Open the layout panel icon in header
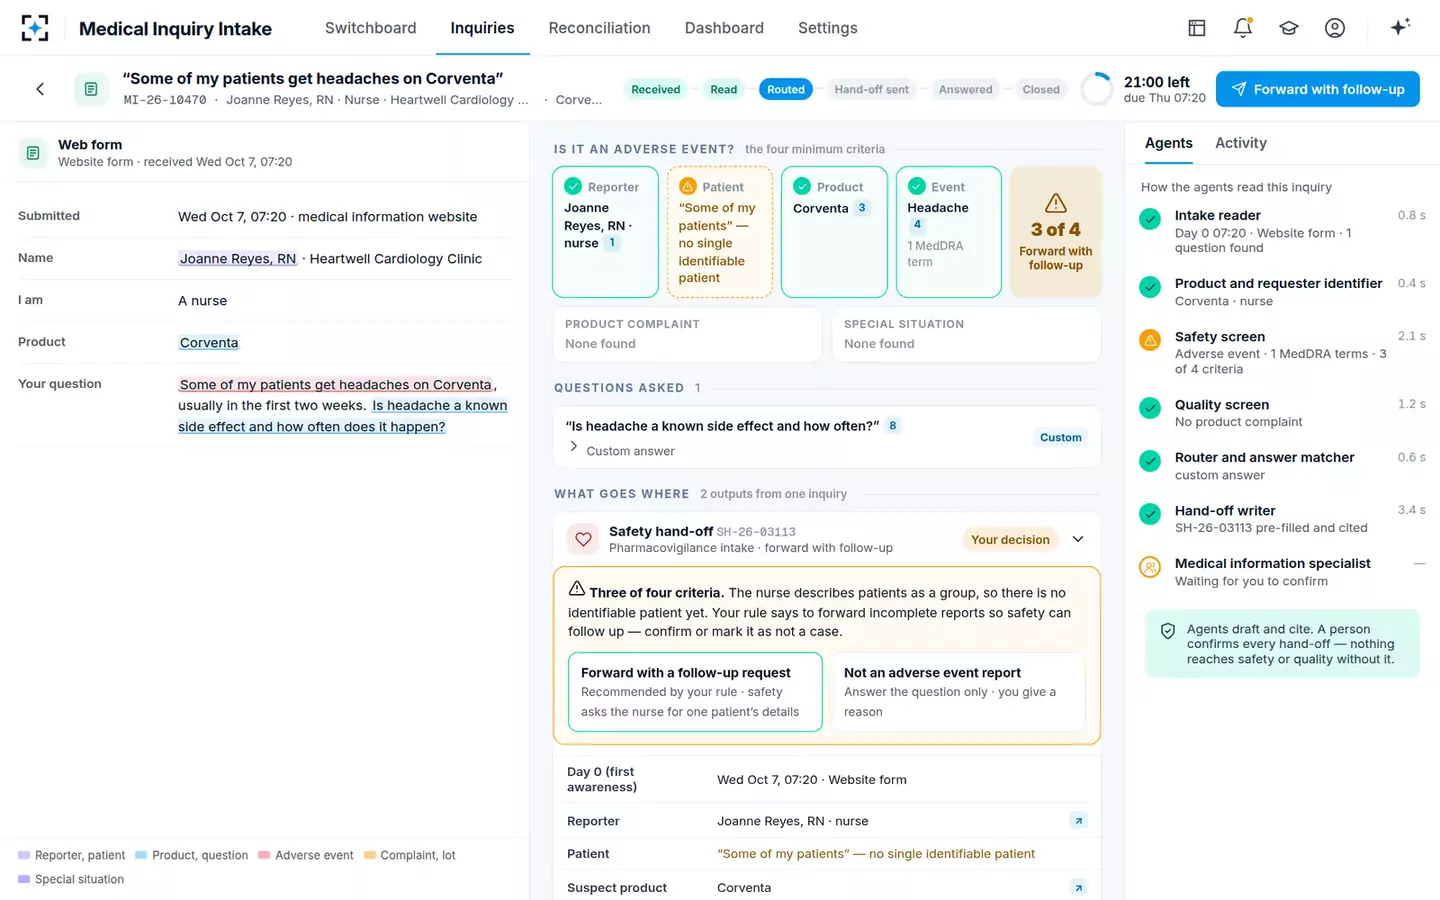 [1197, 28]
